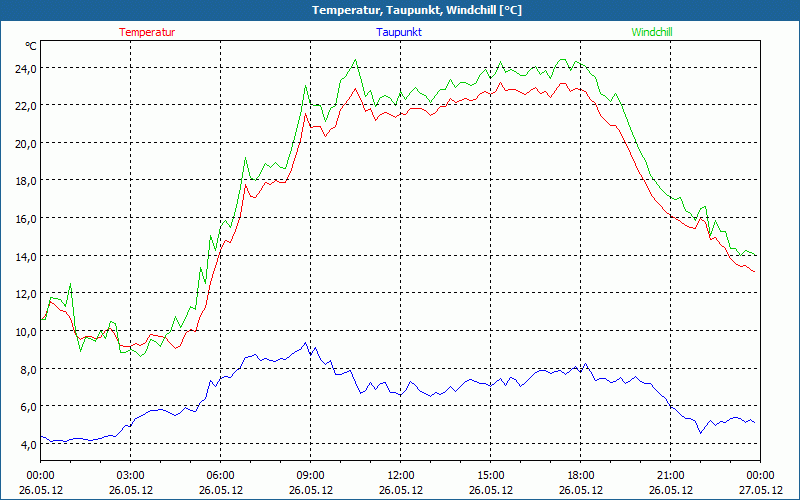Click the 21:00 time label on the x-axis
The image size is (800, 500).
[670, 476]
